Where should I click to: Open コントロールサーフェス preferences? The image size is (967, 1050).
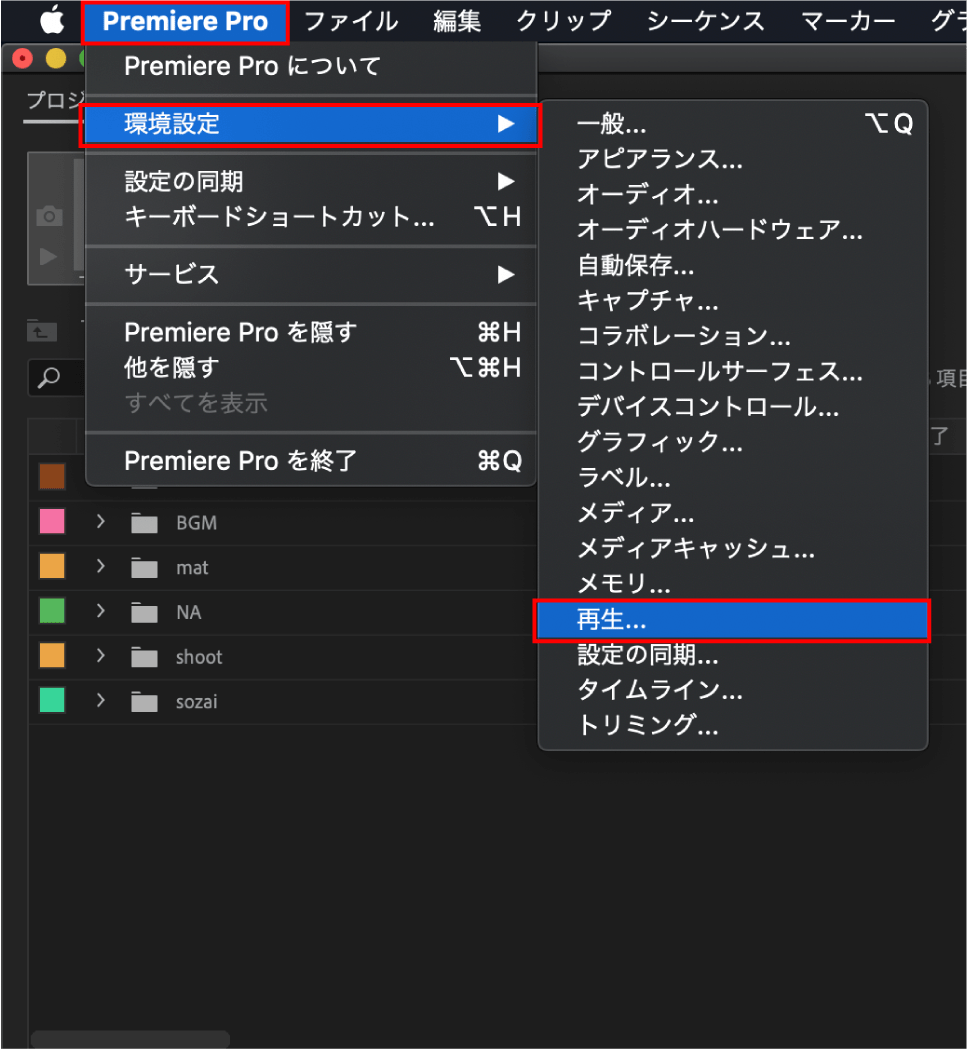pyautogui.click(x=733, y=372)
